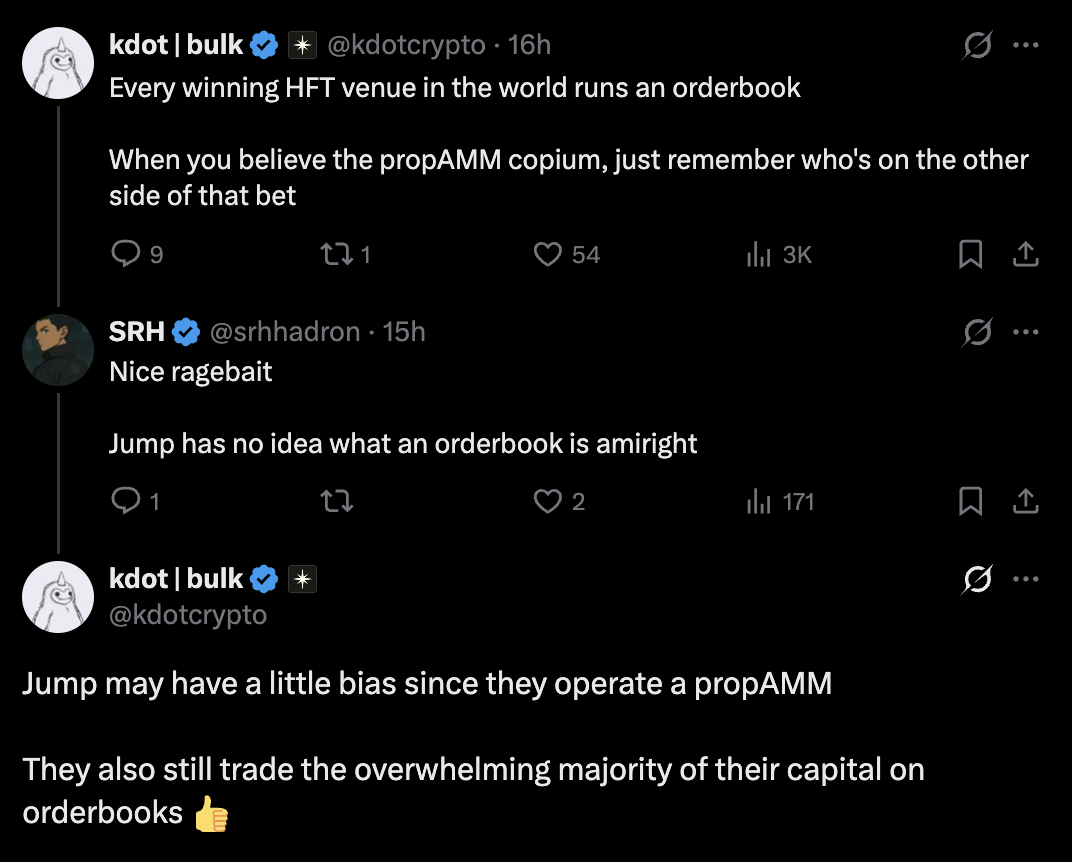Open more options for top tweet
Screen dimensions: 1072x862
pos(1025,46)
